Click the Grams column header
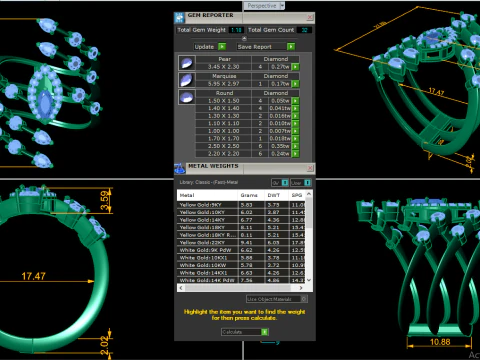Viewport: 480px width, 360px height. (x=250, y=195)
